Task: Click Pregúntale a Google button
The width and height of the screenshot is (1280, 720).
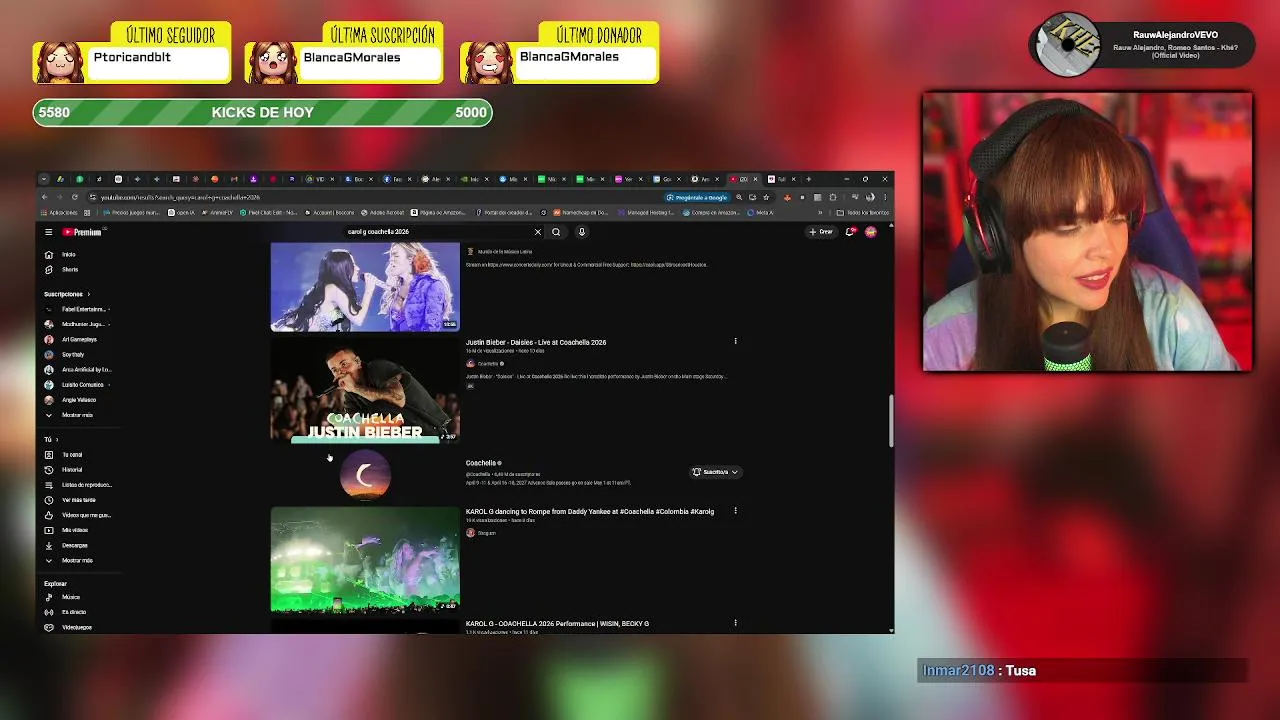Action: click(x=696, y=197)
